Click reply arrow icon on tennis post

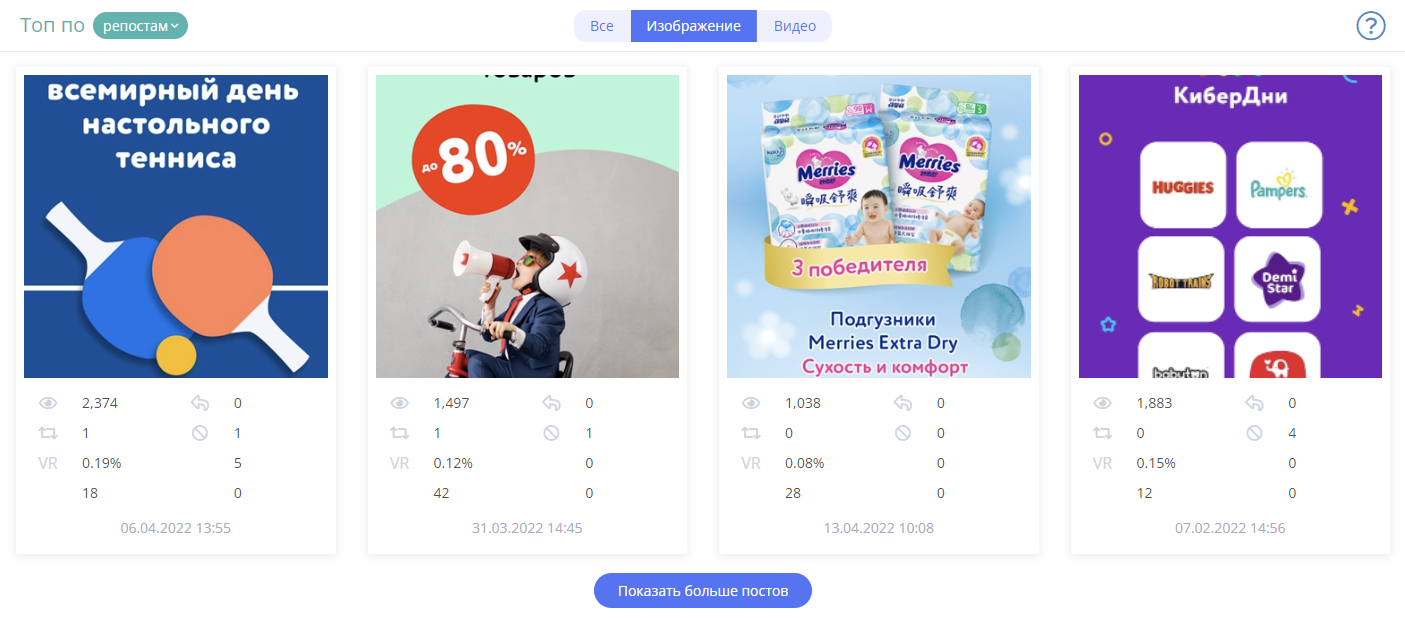(x=200, y=404)
